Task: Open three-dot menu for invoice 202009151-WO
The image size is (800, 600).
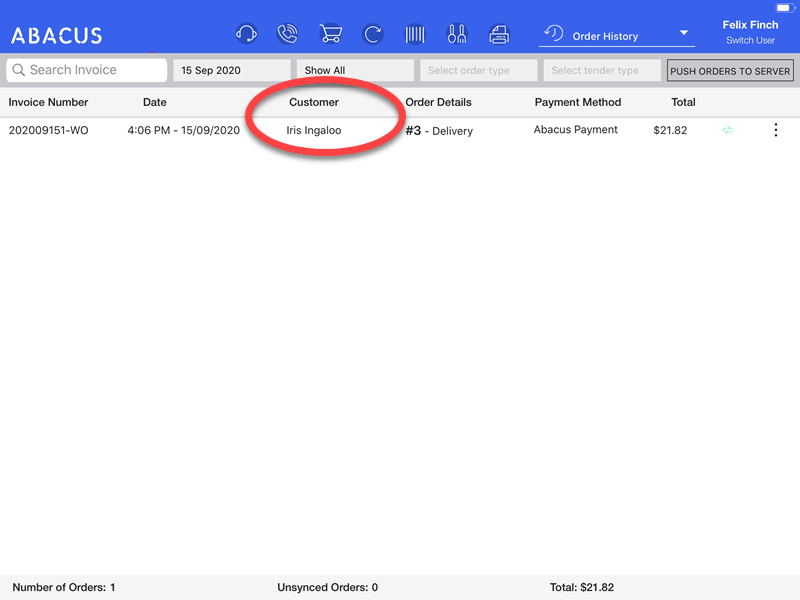Action: click(776, 130)
